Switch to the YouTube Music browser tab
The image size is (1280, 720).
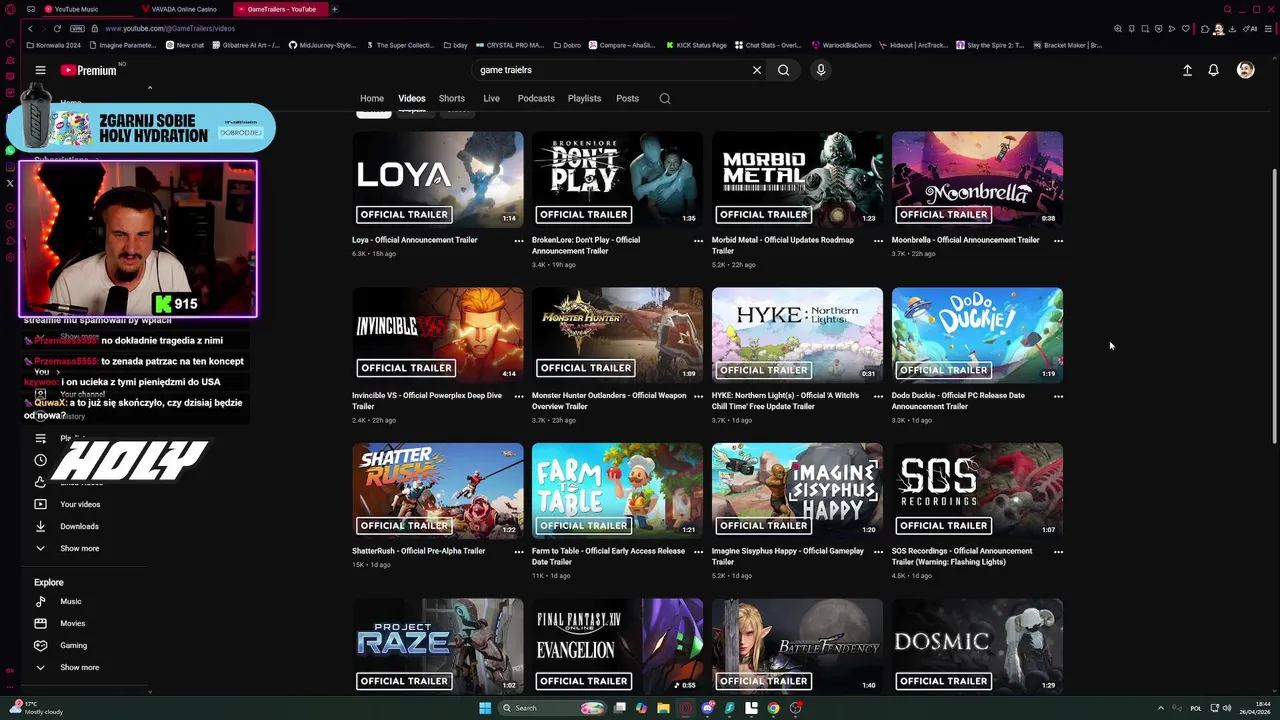[85, 9]
